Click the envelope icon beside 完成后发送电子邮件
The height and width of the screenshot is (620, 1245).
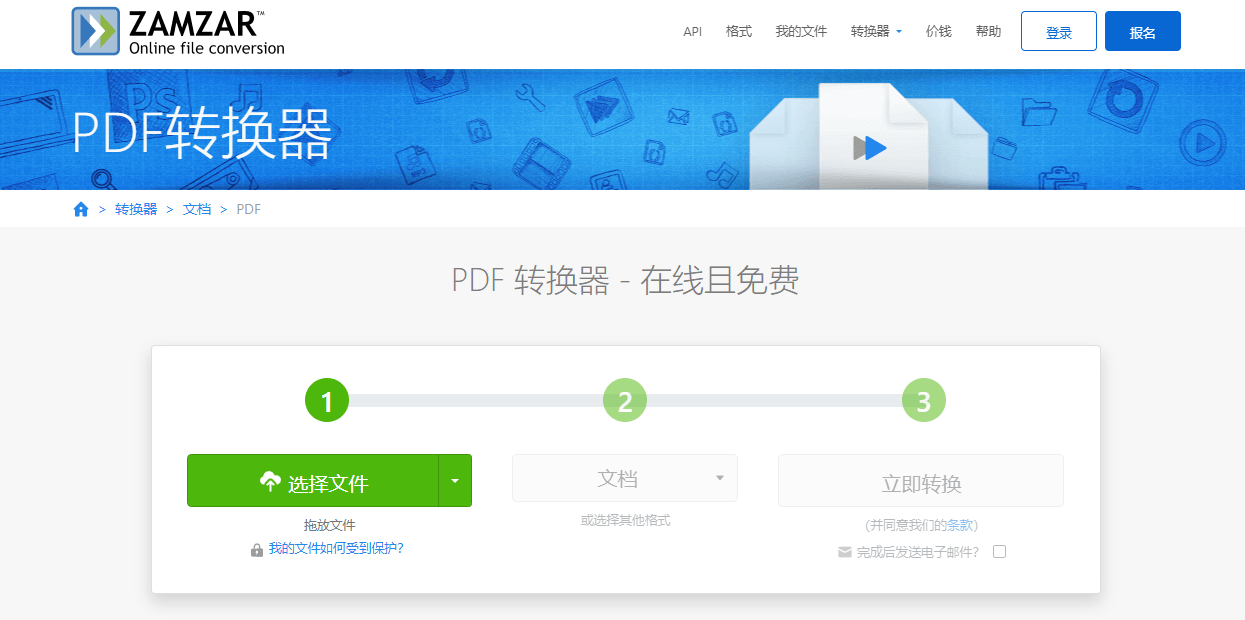[845, 551]
